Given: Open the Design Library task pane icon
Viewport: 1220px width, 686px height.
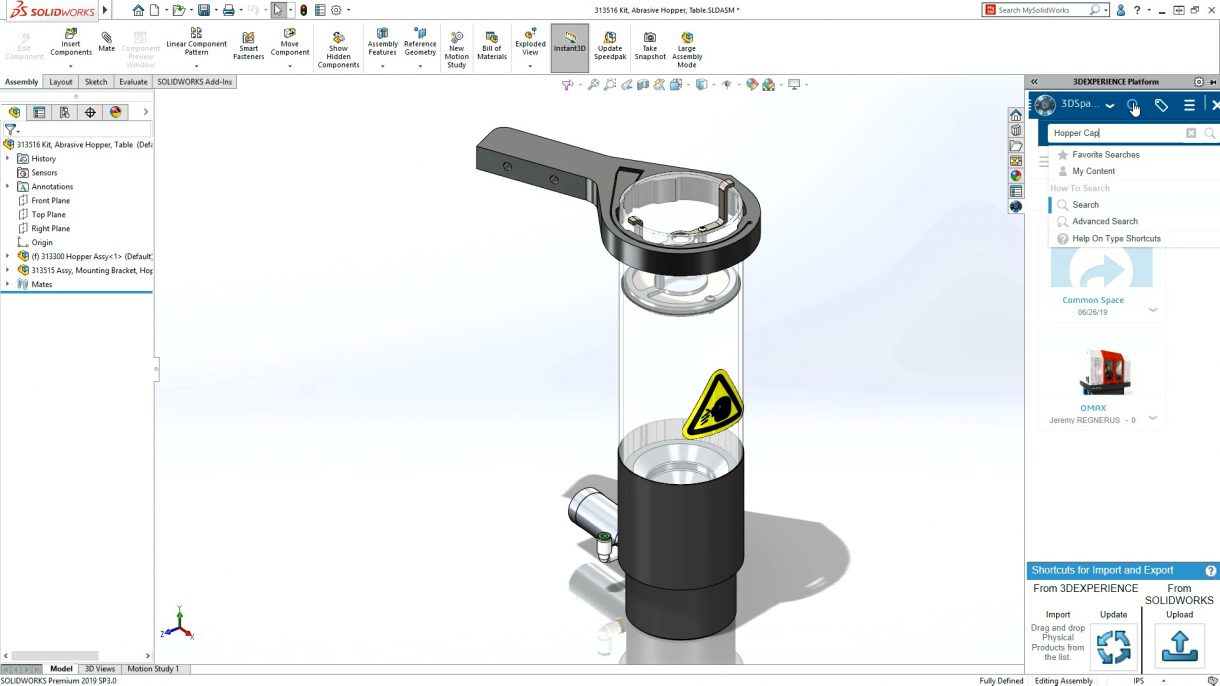Looking at the screenshot, I should (x=1016, y=130).
